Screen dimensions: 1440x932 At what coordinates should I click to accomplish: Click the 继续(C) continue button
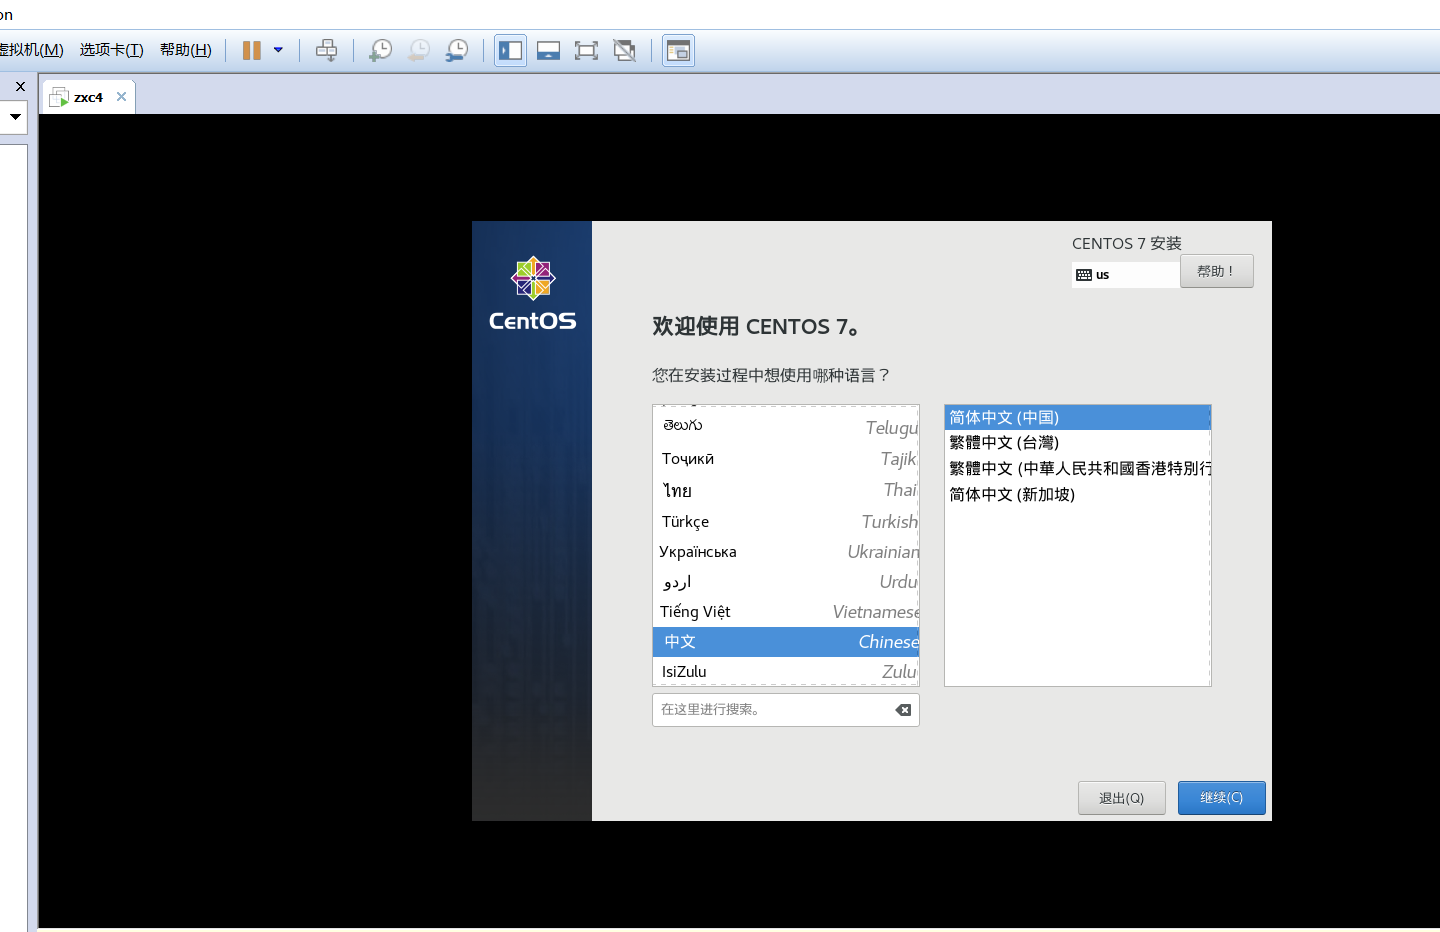click(1222, 798)
